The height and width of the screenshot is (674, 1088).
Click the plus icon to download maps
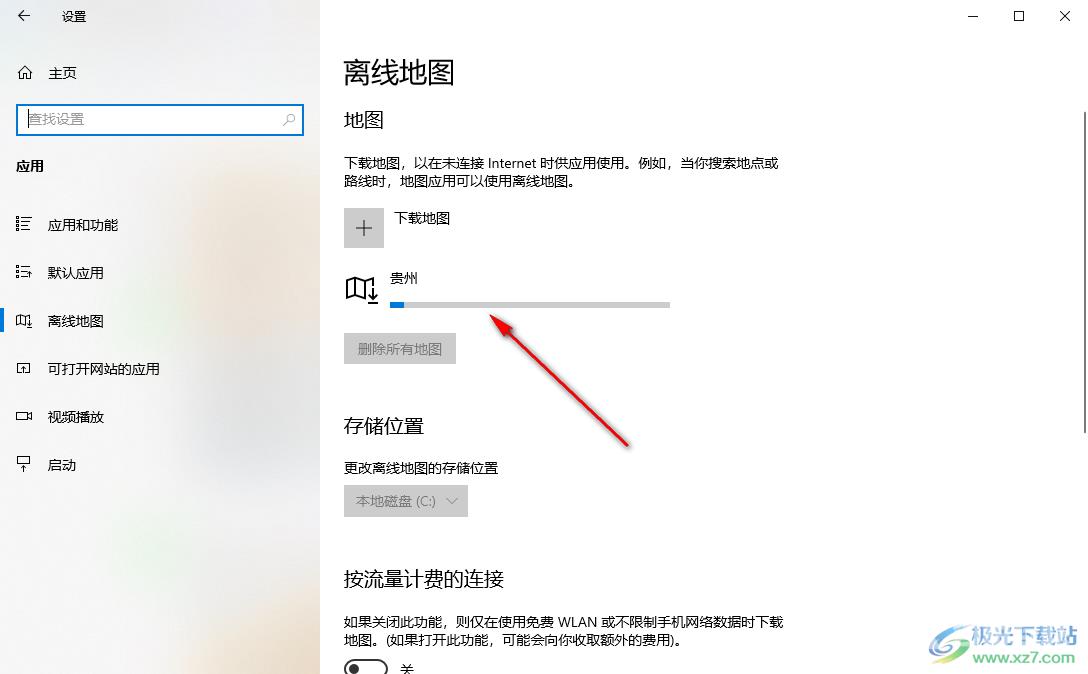point(364,228)
